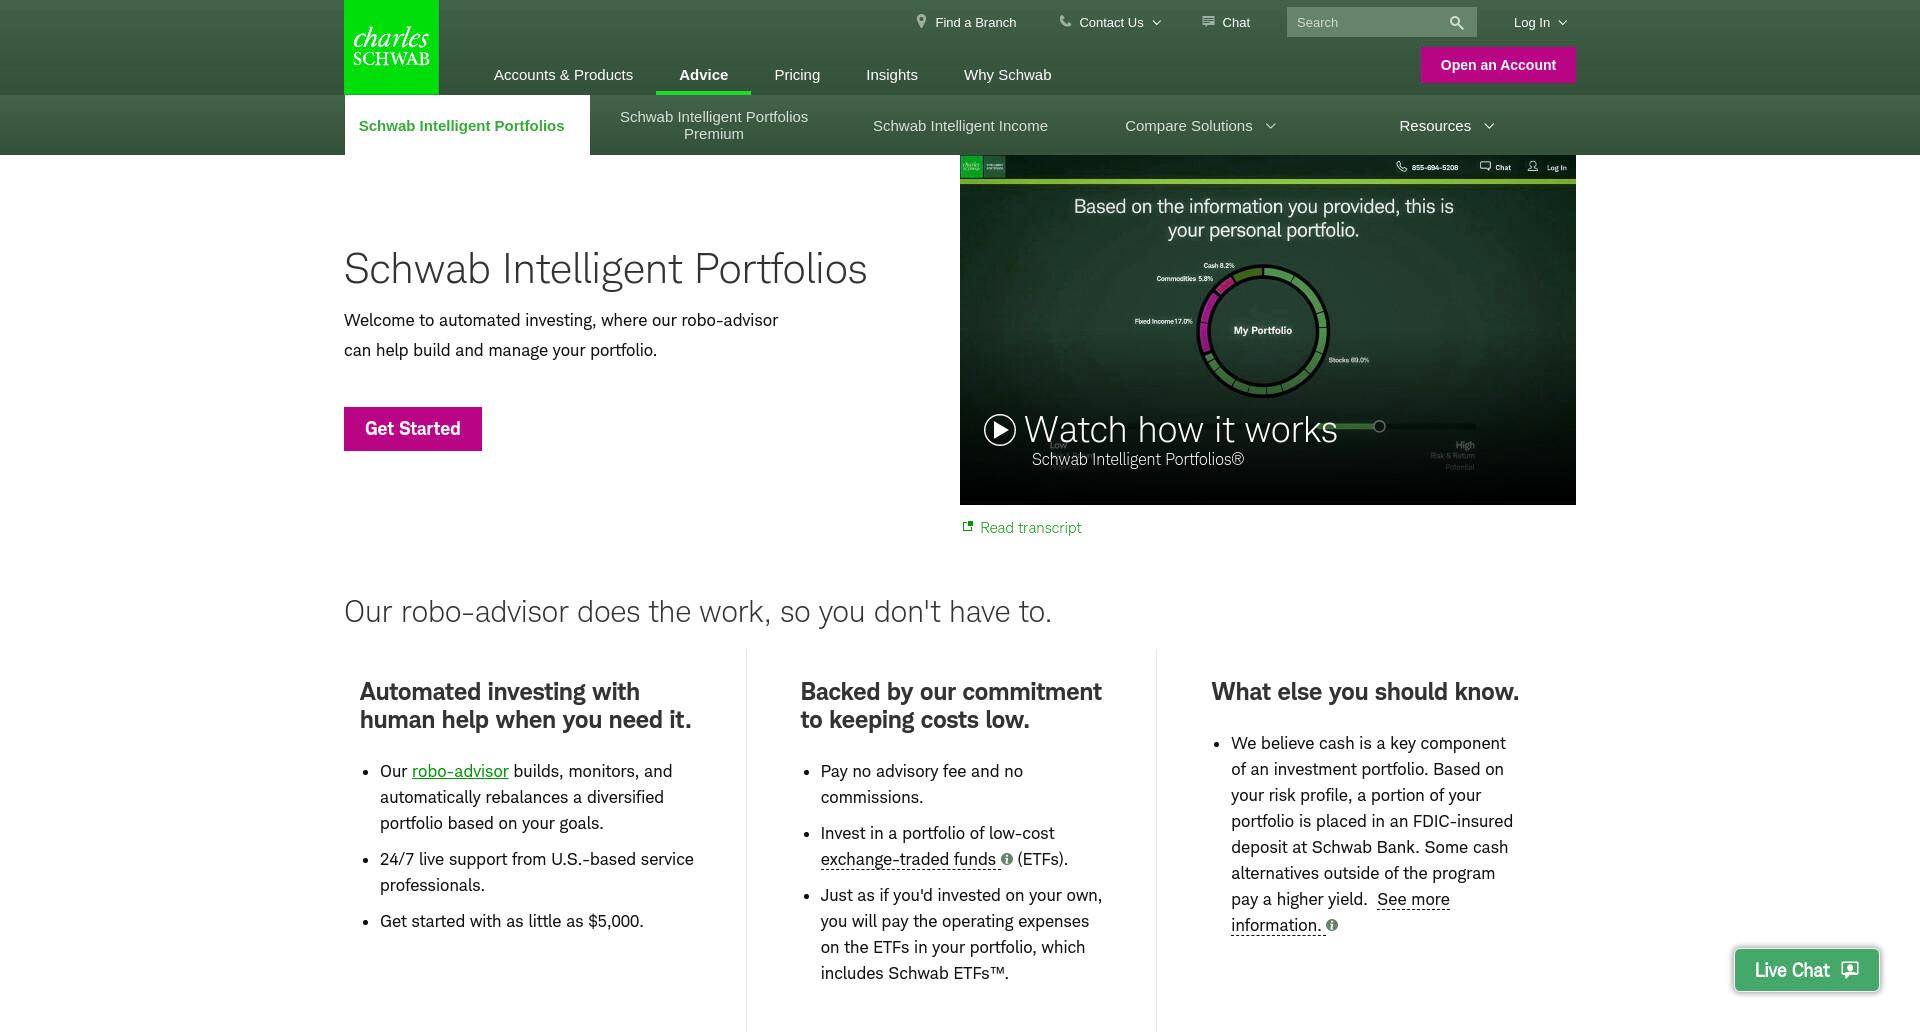Open the Accounts & Products menu
Image resolution: width=1920 pixels, height=1032 pixels.
563,75
